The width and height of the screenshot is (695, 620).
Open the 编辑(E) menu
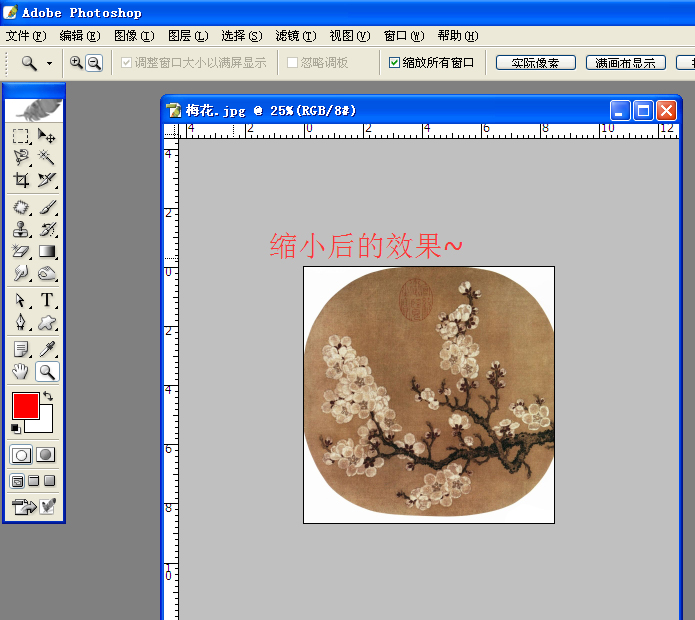click(x=80, y=36)
